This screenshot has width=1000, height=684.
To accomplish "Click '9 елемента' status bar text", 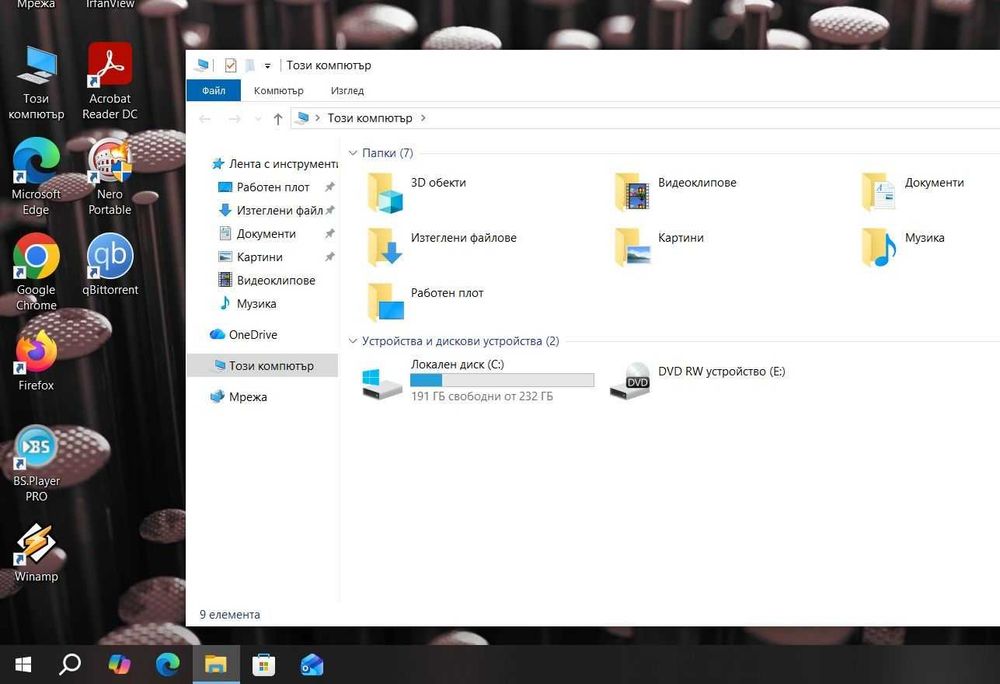I will pyautogui.click(x=230, y=615).
